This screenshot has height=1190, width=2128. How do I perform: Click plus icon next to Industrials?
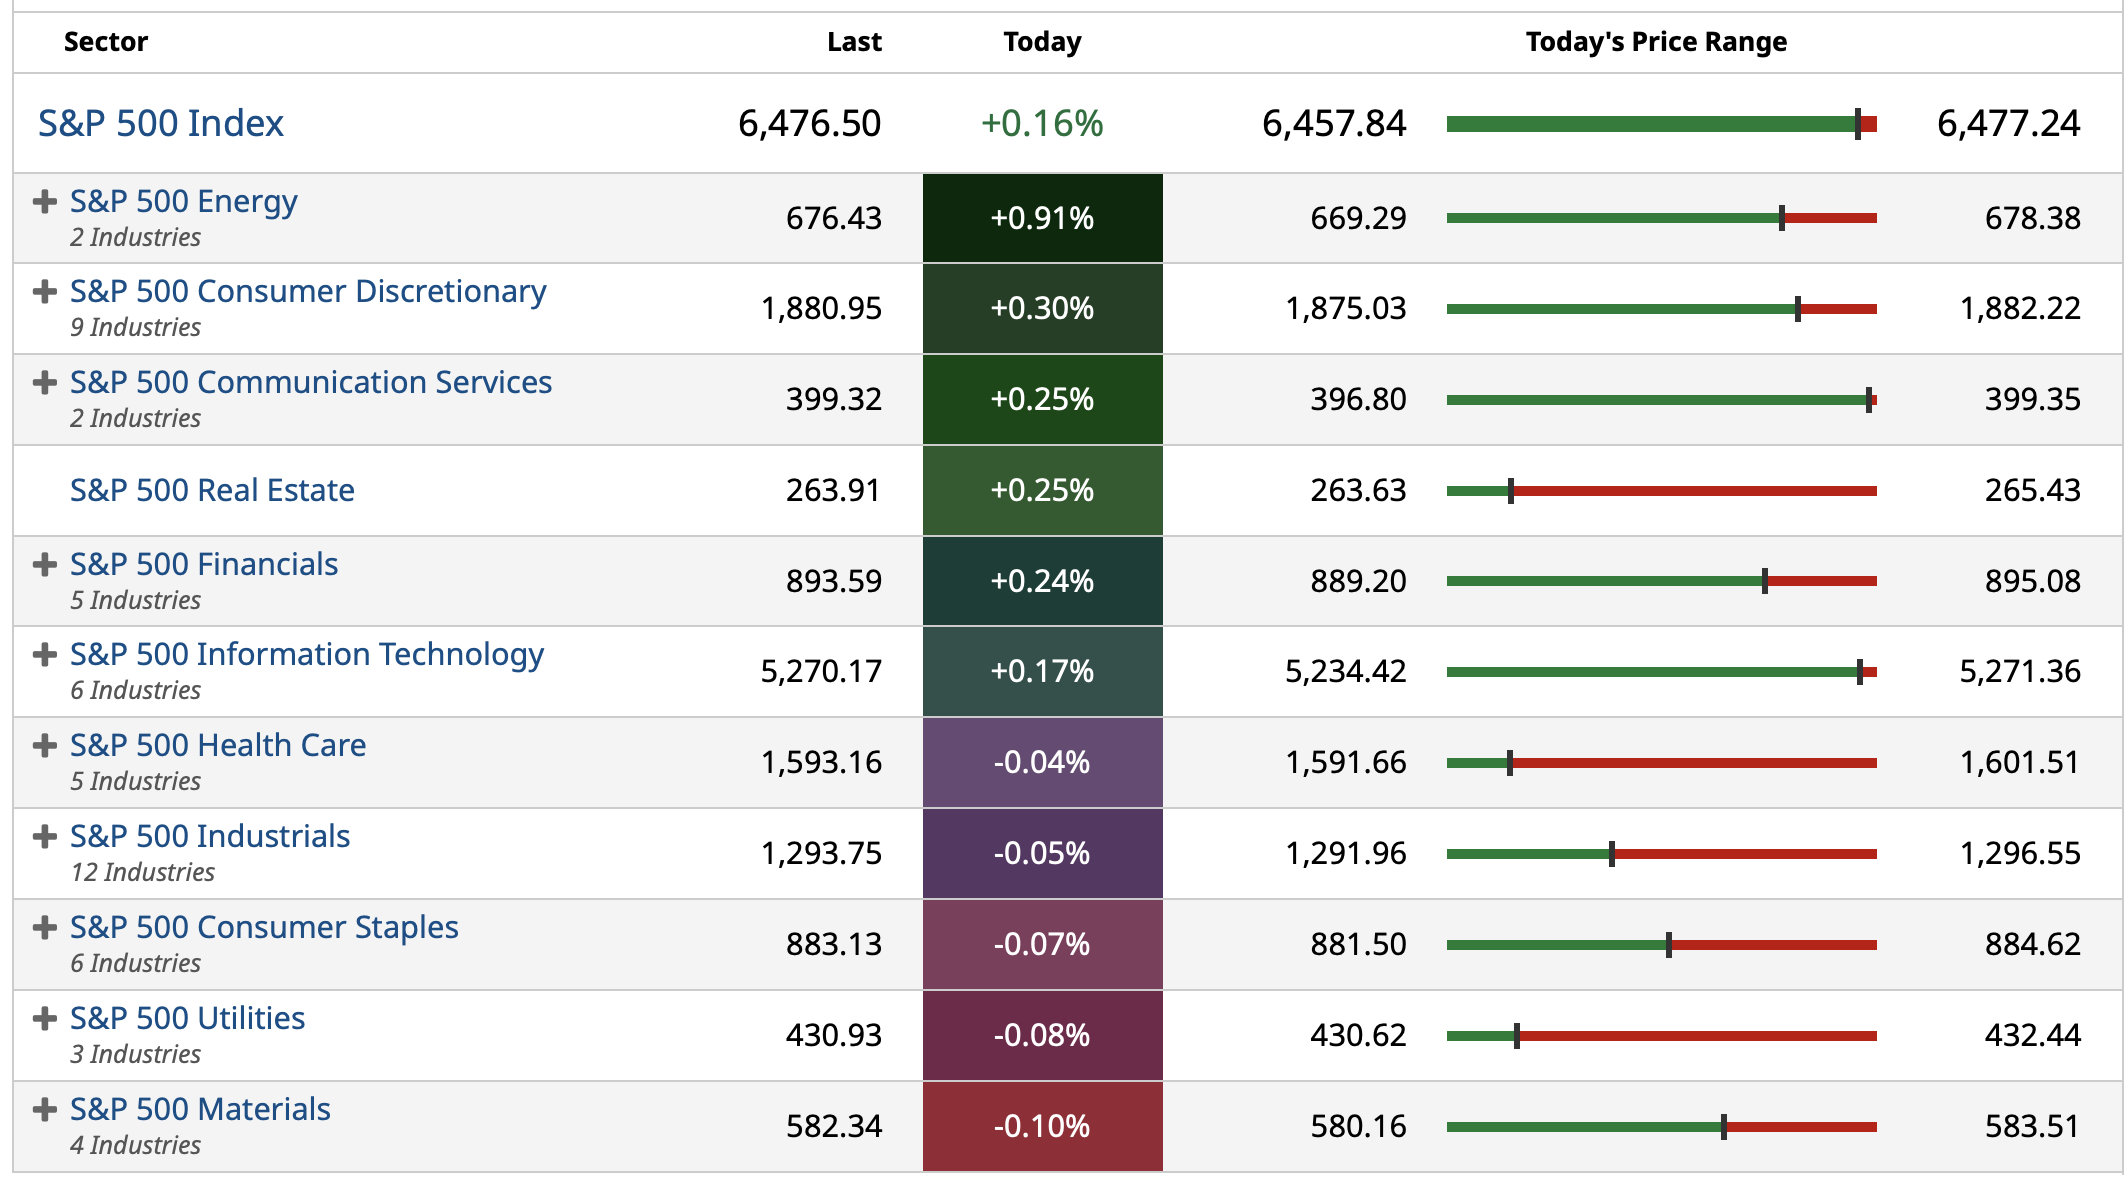44,837
